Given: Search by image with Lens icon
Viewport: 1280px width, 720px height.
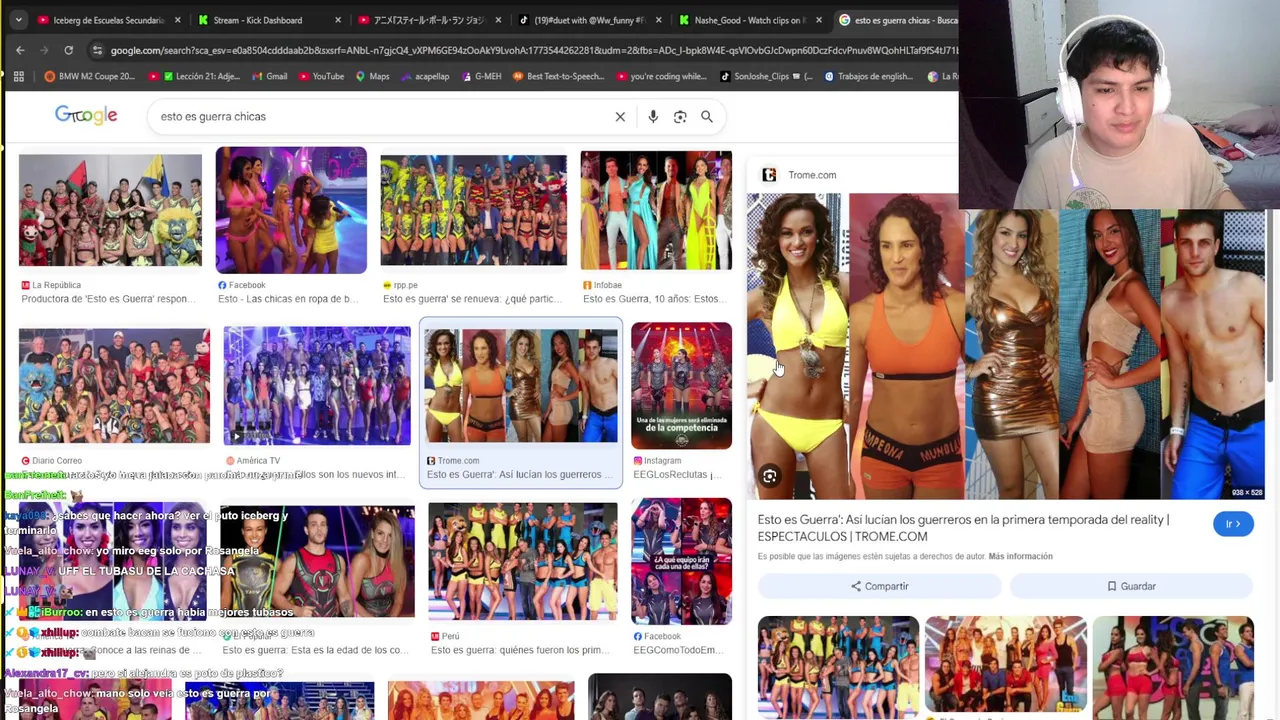Looking at the screenshot, I should pos(680,116).
